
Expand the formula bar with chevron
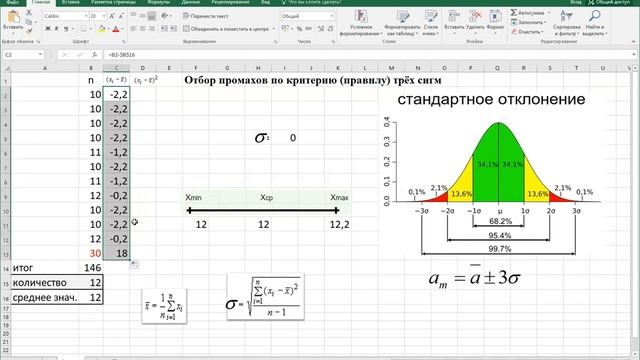coord(634,54)
